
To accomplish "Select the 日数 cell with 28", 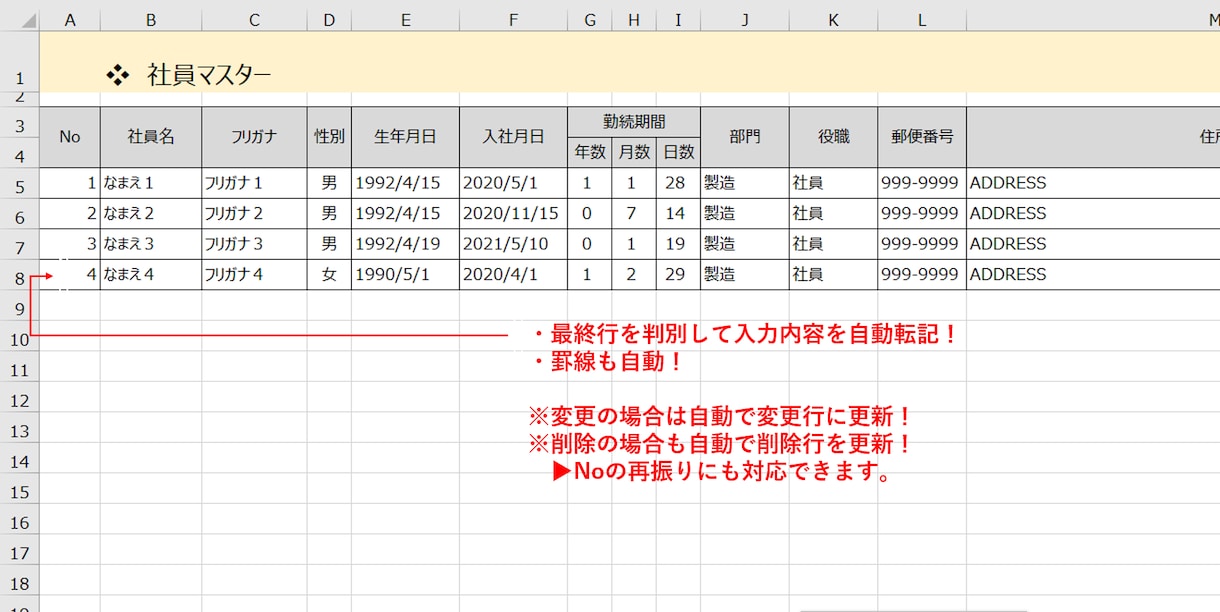I will [678, 183].
